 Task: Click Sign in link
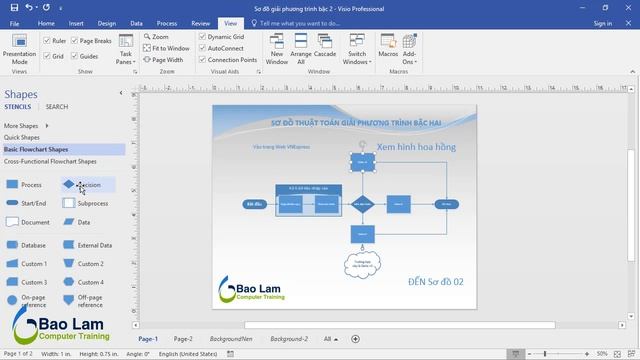pyautogui.click(x=602, y=24)
